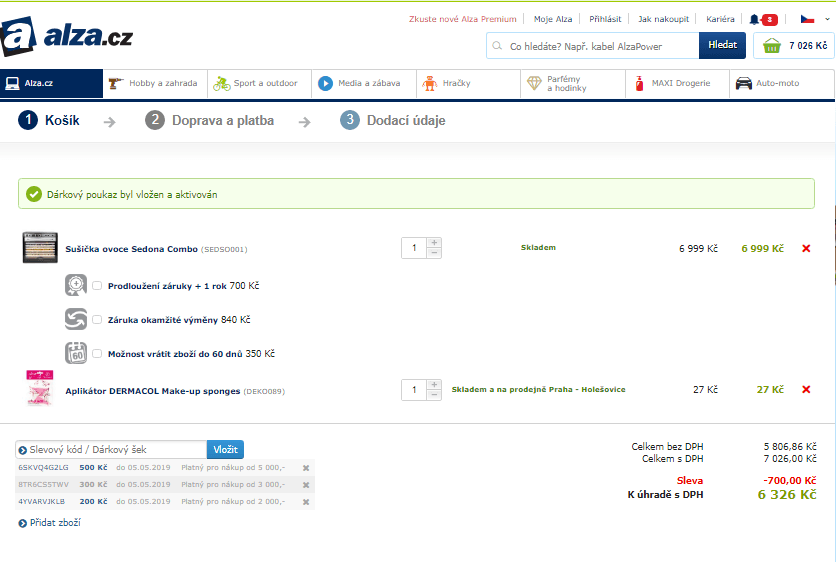836x562 pixels.
Task: Enable Prodloužení záruky + 1 rok checkbox
Action: [x=97, y=286]
